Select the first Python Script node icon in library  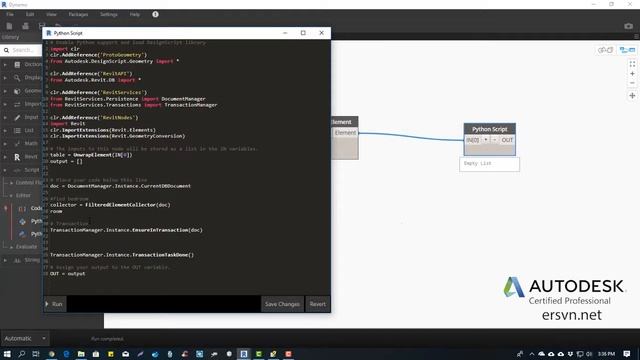tap(22, 221)
